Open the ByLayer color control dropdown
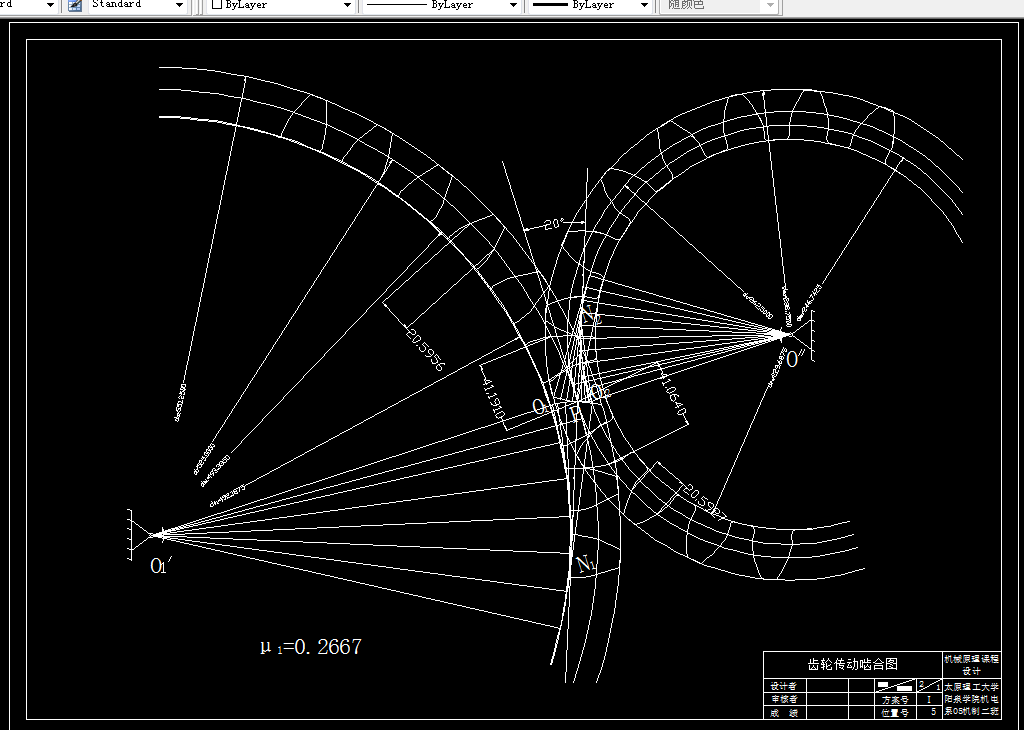This screenshot has width=1024, height=730. pos(347,5)
